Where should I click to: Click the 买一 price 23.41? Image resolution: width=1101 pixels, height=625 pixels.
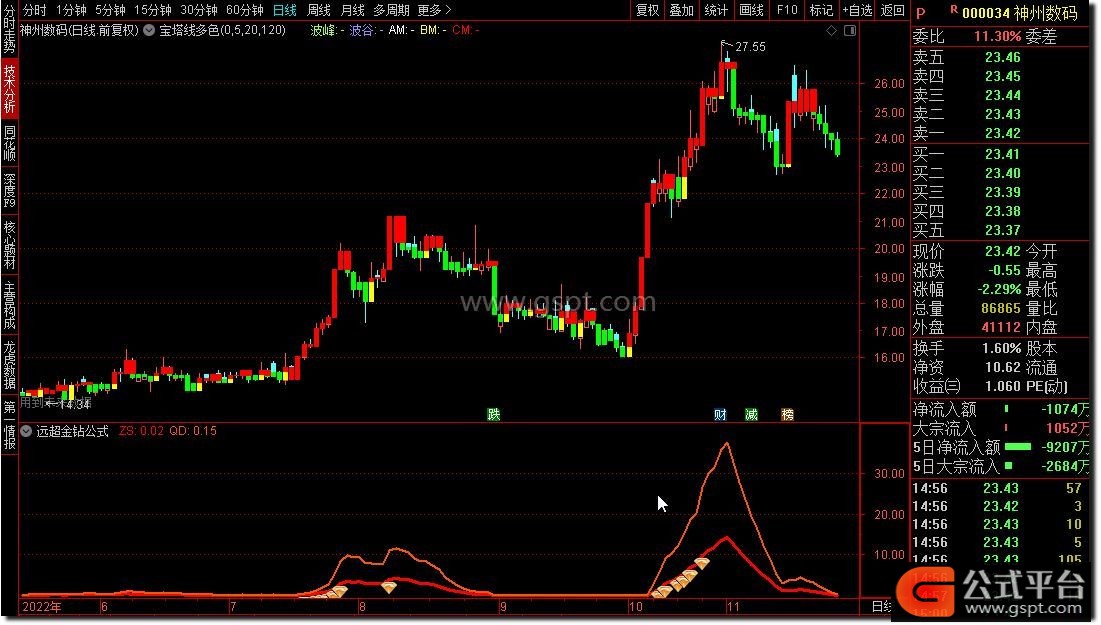click(1003, 154)
